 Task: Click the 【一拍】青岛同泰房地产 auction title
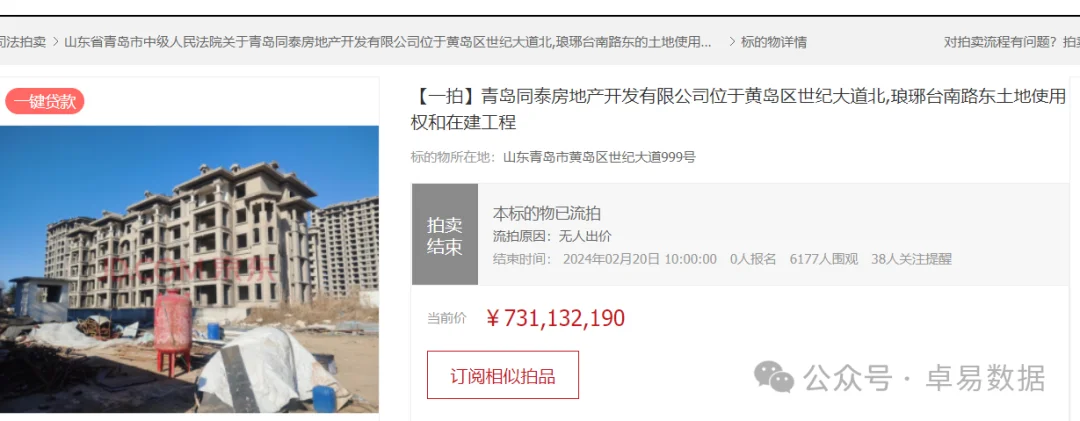[x=738, y=110]
